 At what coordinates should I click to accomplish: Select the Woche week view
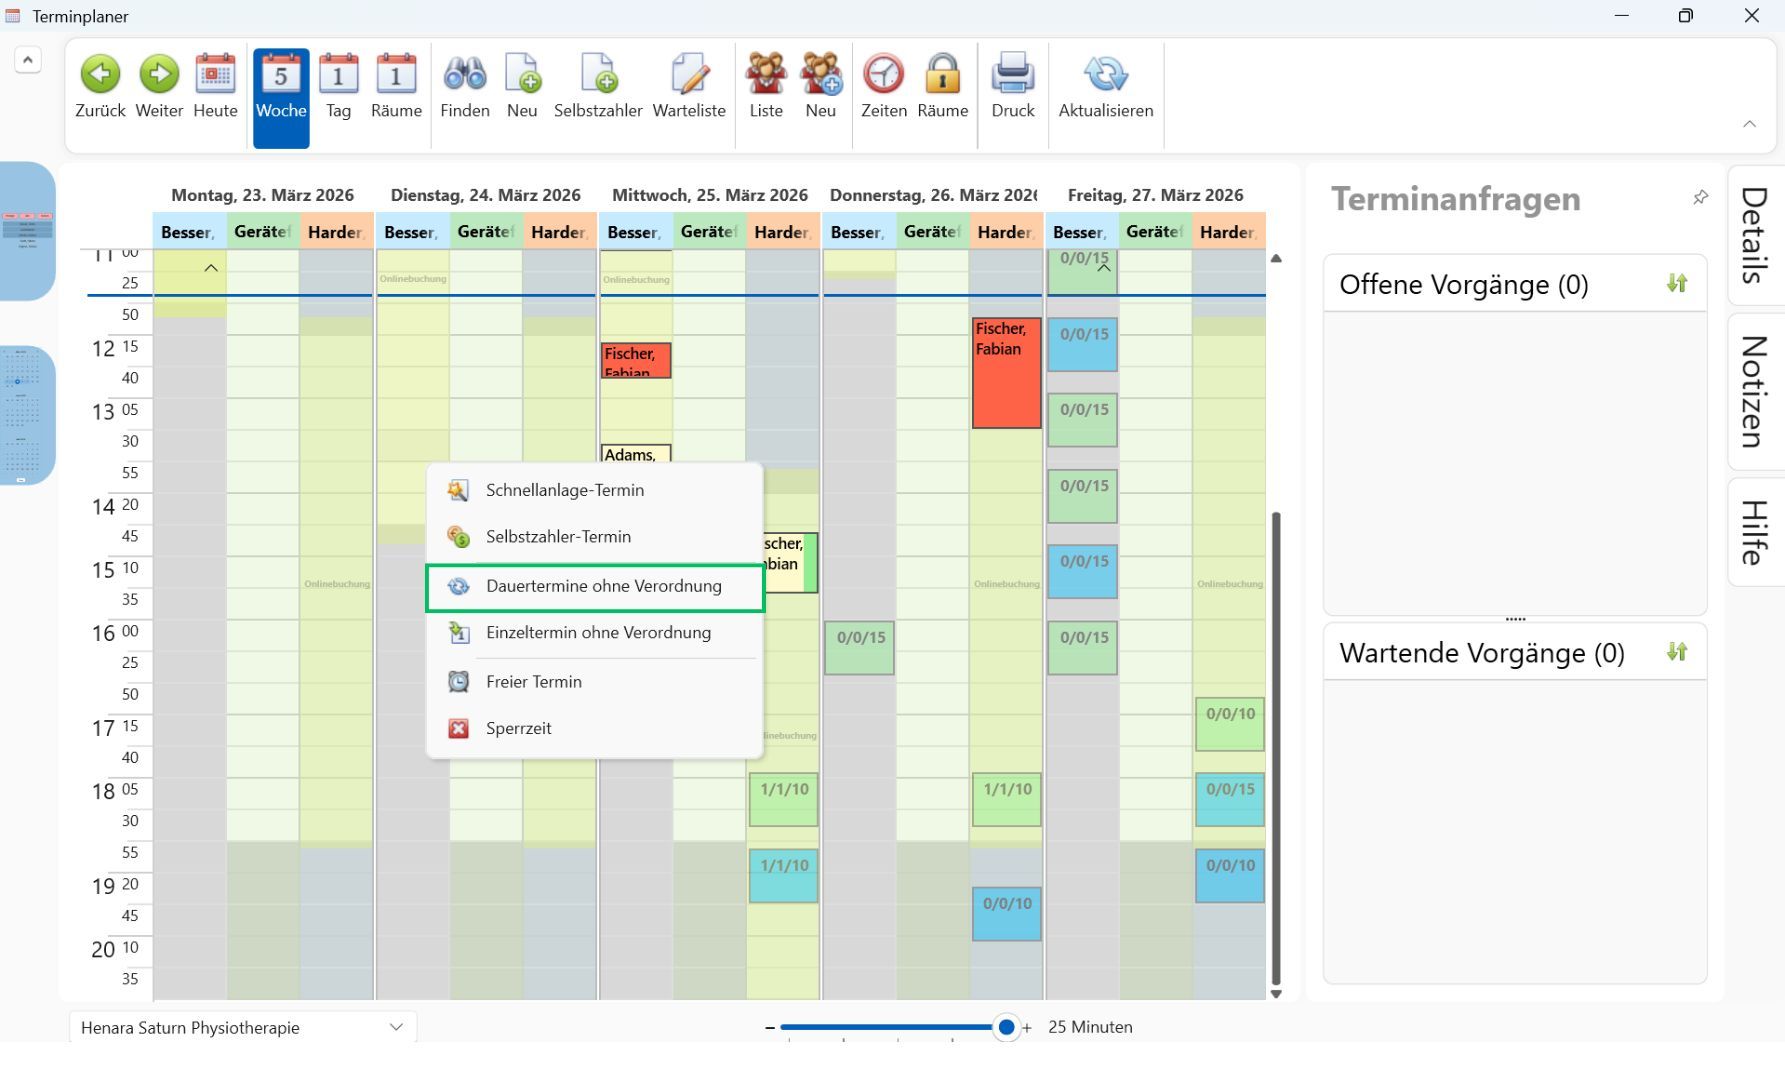[x=281, y=98]
